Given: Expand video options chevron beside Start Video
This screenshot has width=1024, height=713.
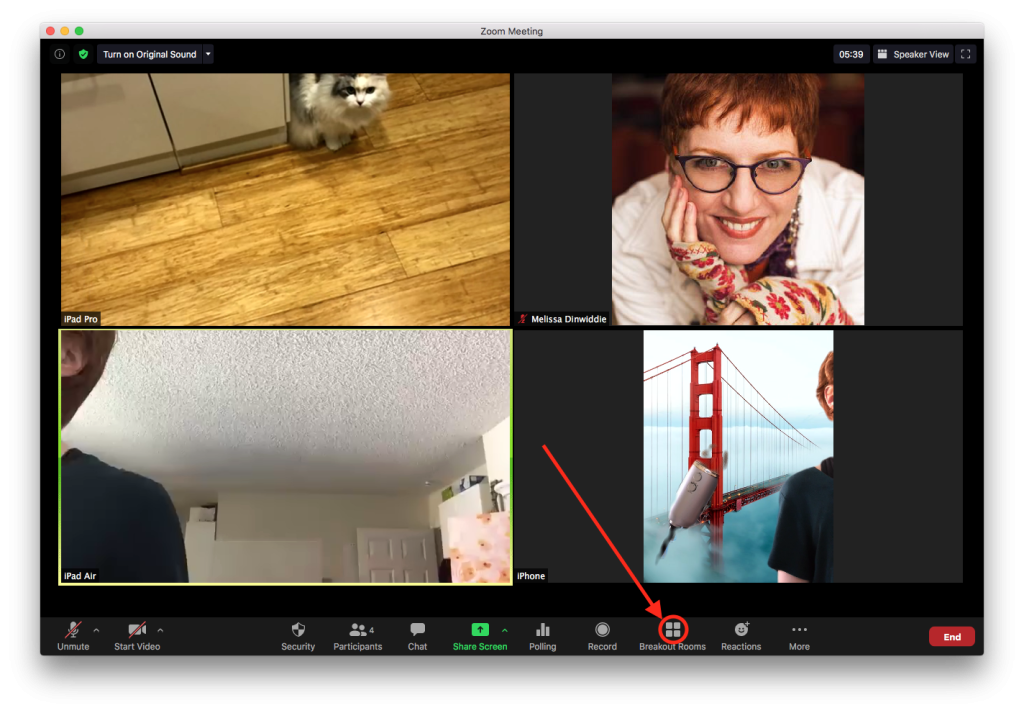Looking at the screenshot, I should click(160, 630).
